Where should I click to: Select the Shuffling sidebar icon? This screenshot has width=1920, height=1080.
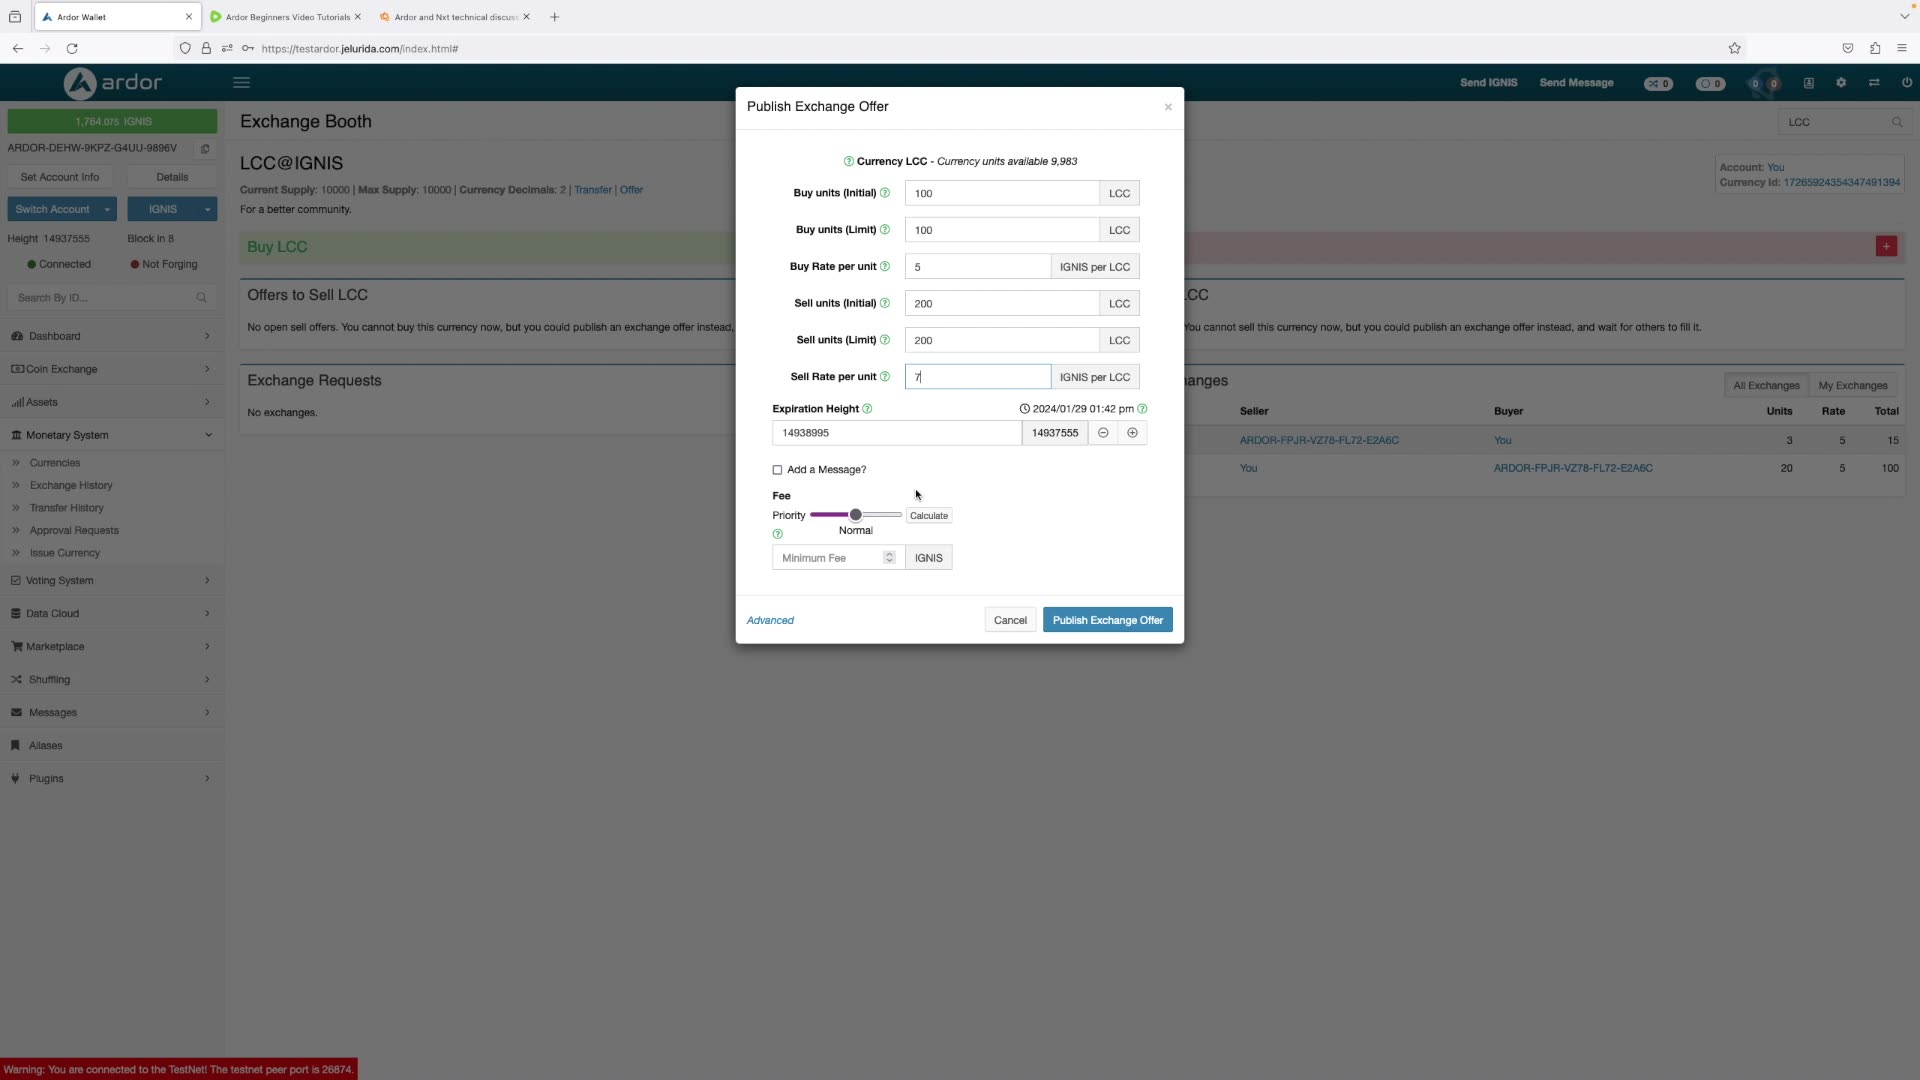15,679
